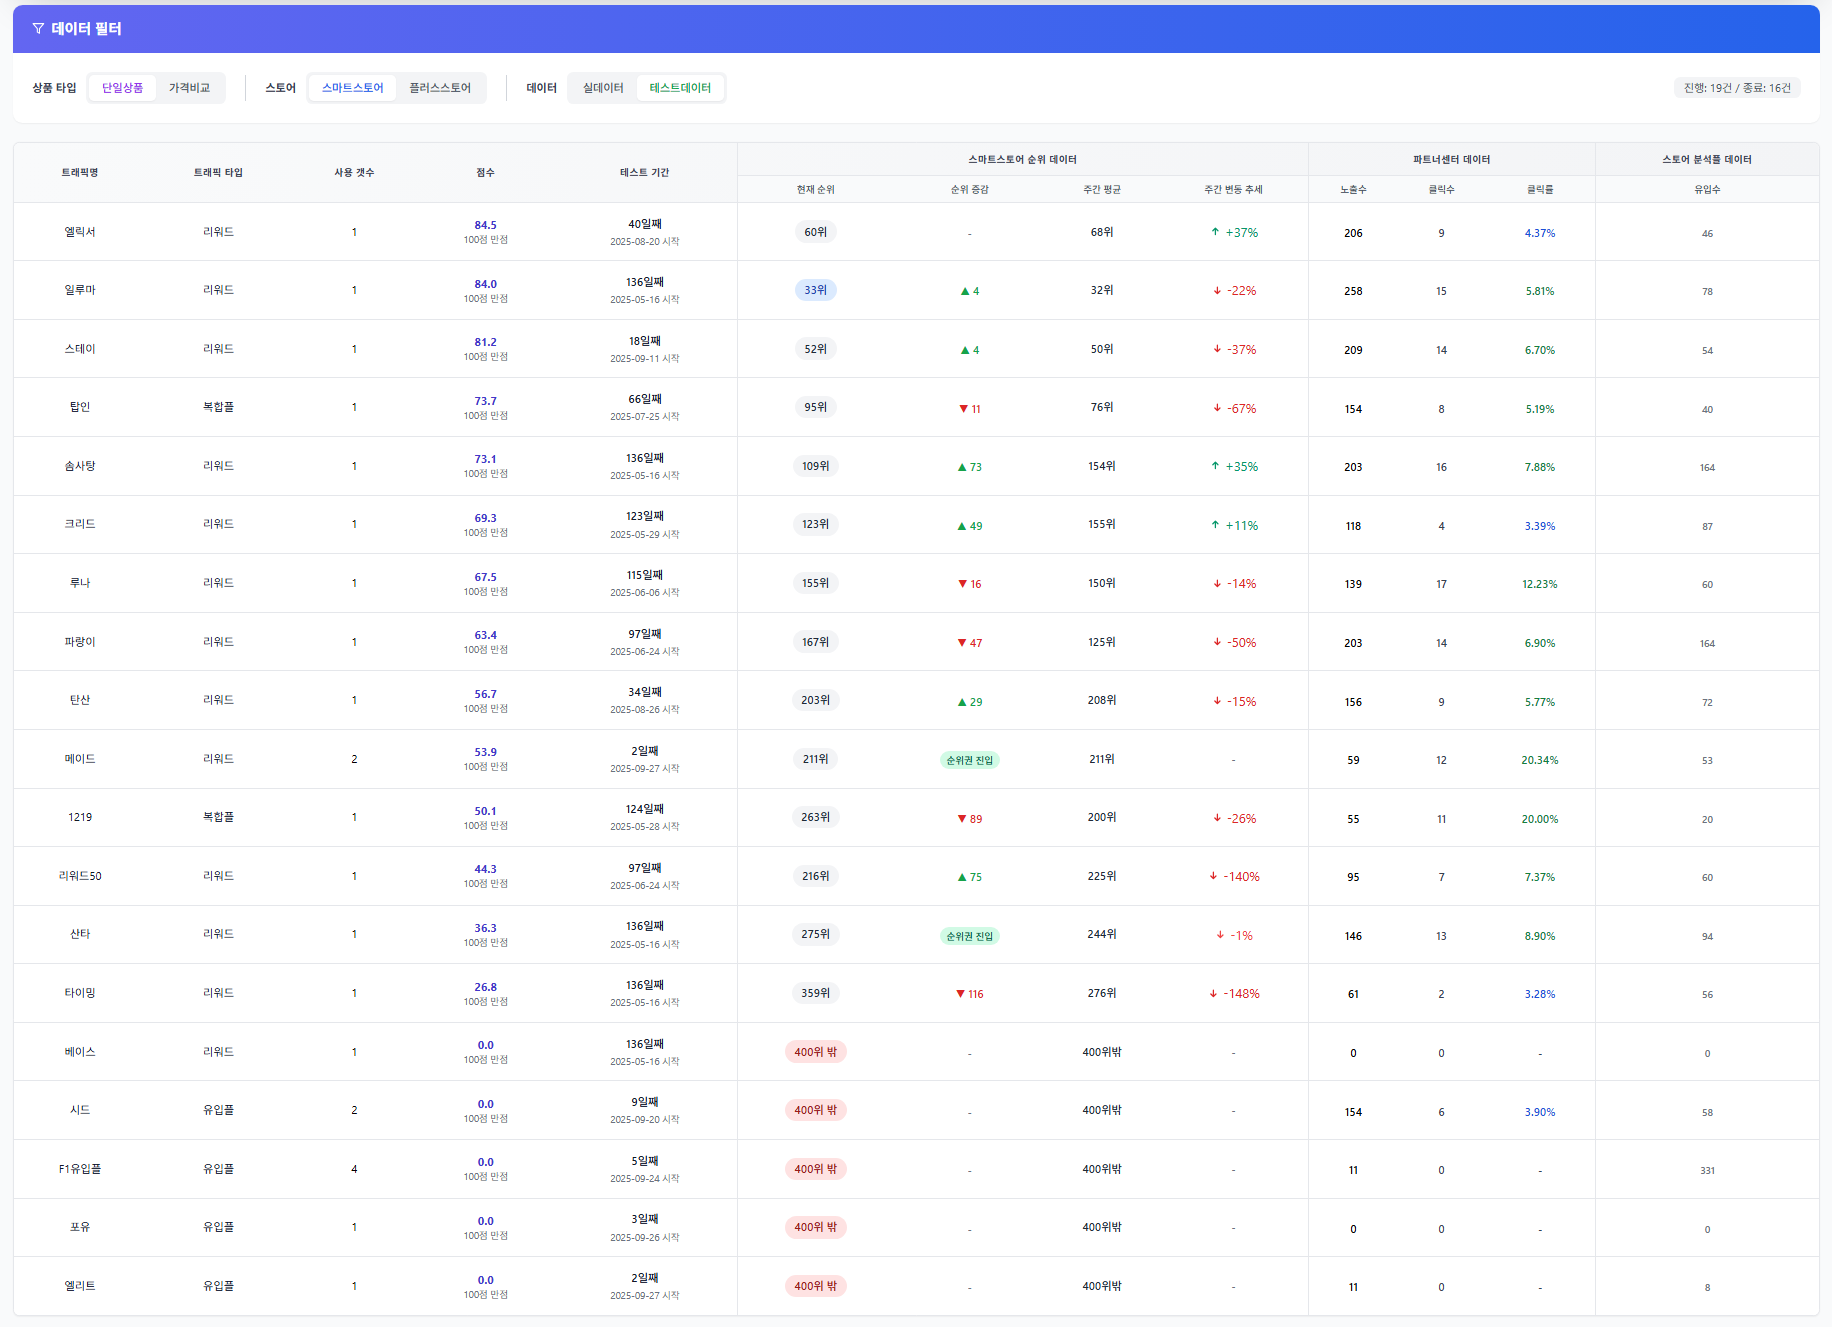Click the 33위 rank badge
This screenshot has height=1327, width=1832.
[816, 290]
